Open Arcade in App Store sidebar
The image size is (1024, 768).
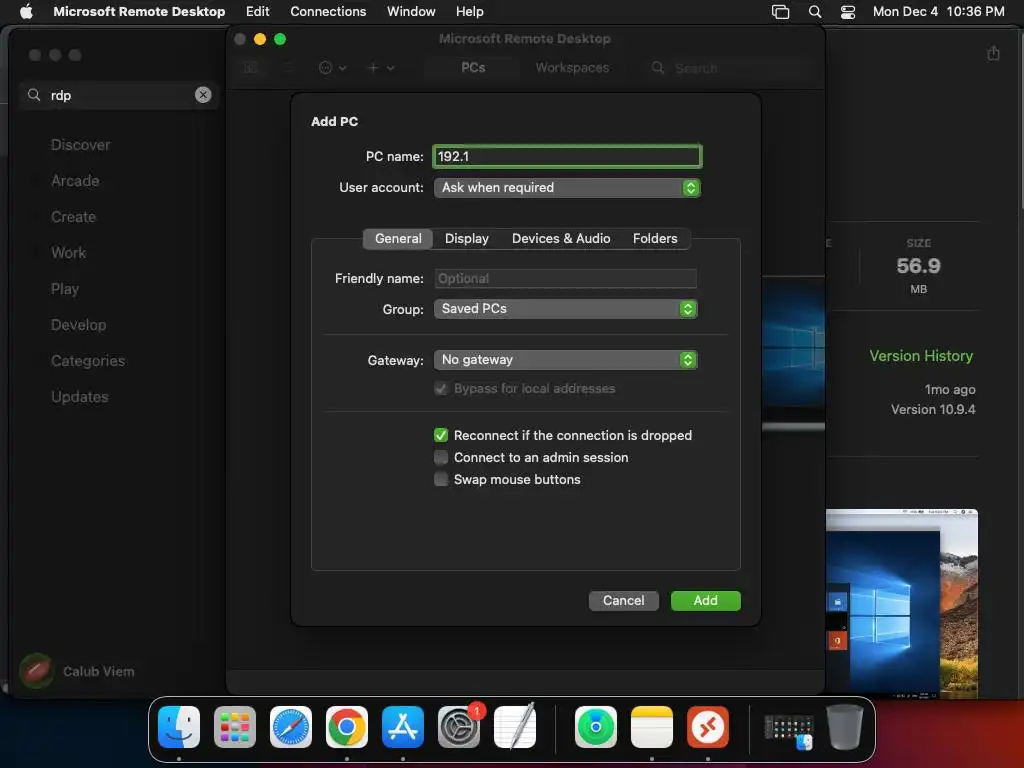75,181
